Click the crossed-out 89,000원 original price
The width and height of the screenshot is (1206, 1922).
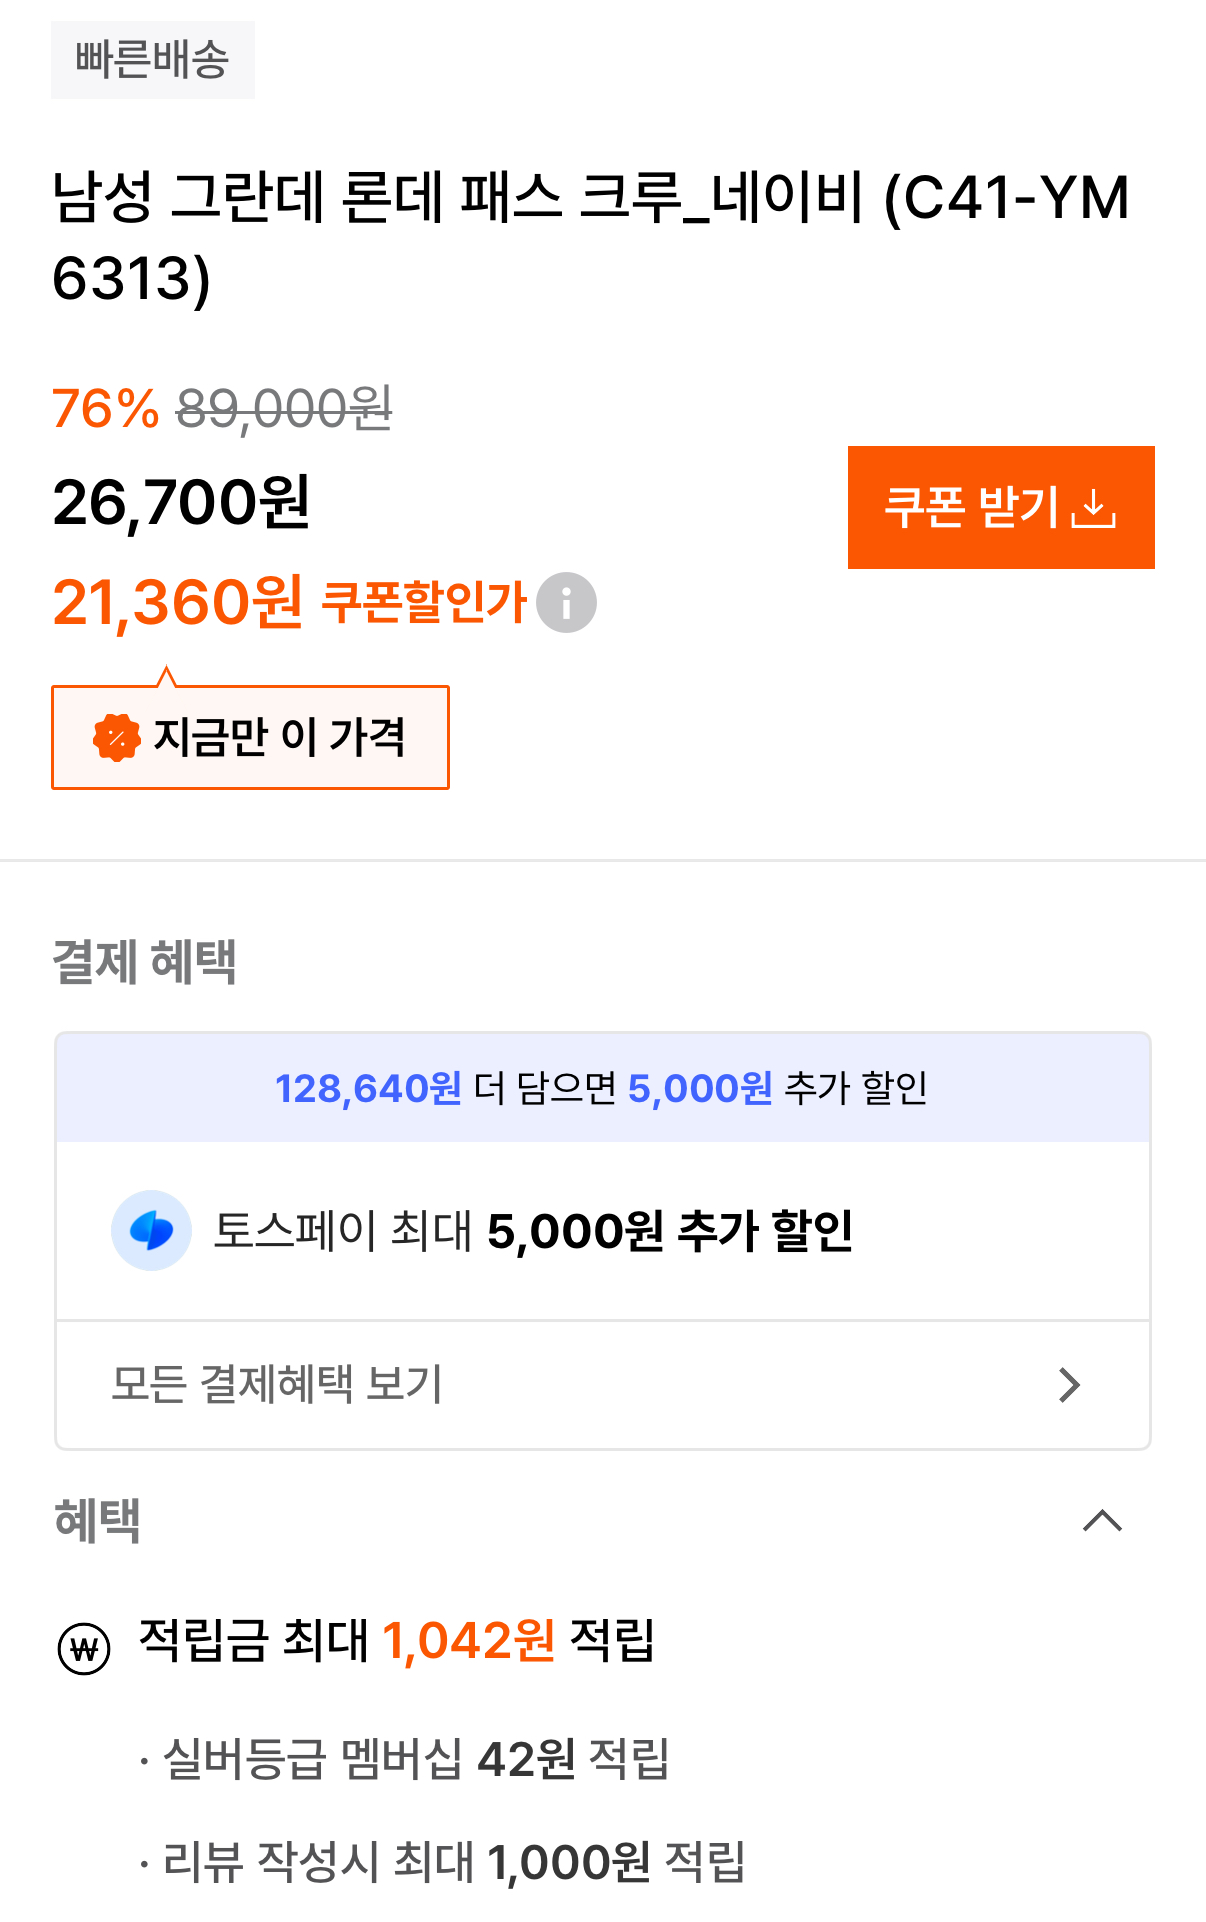(x=284, y=409)
